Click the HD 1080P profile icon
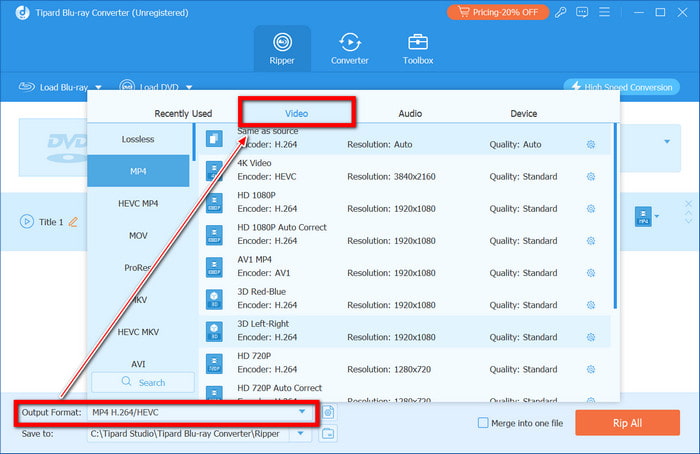Viewport: 700px width, 454px height. (214, 203)
